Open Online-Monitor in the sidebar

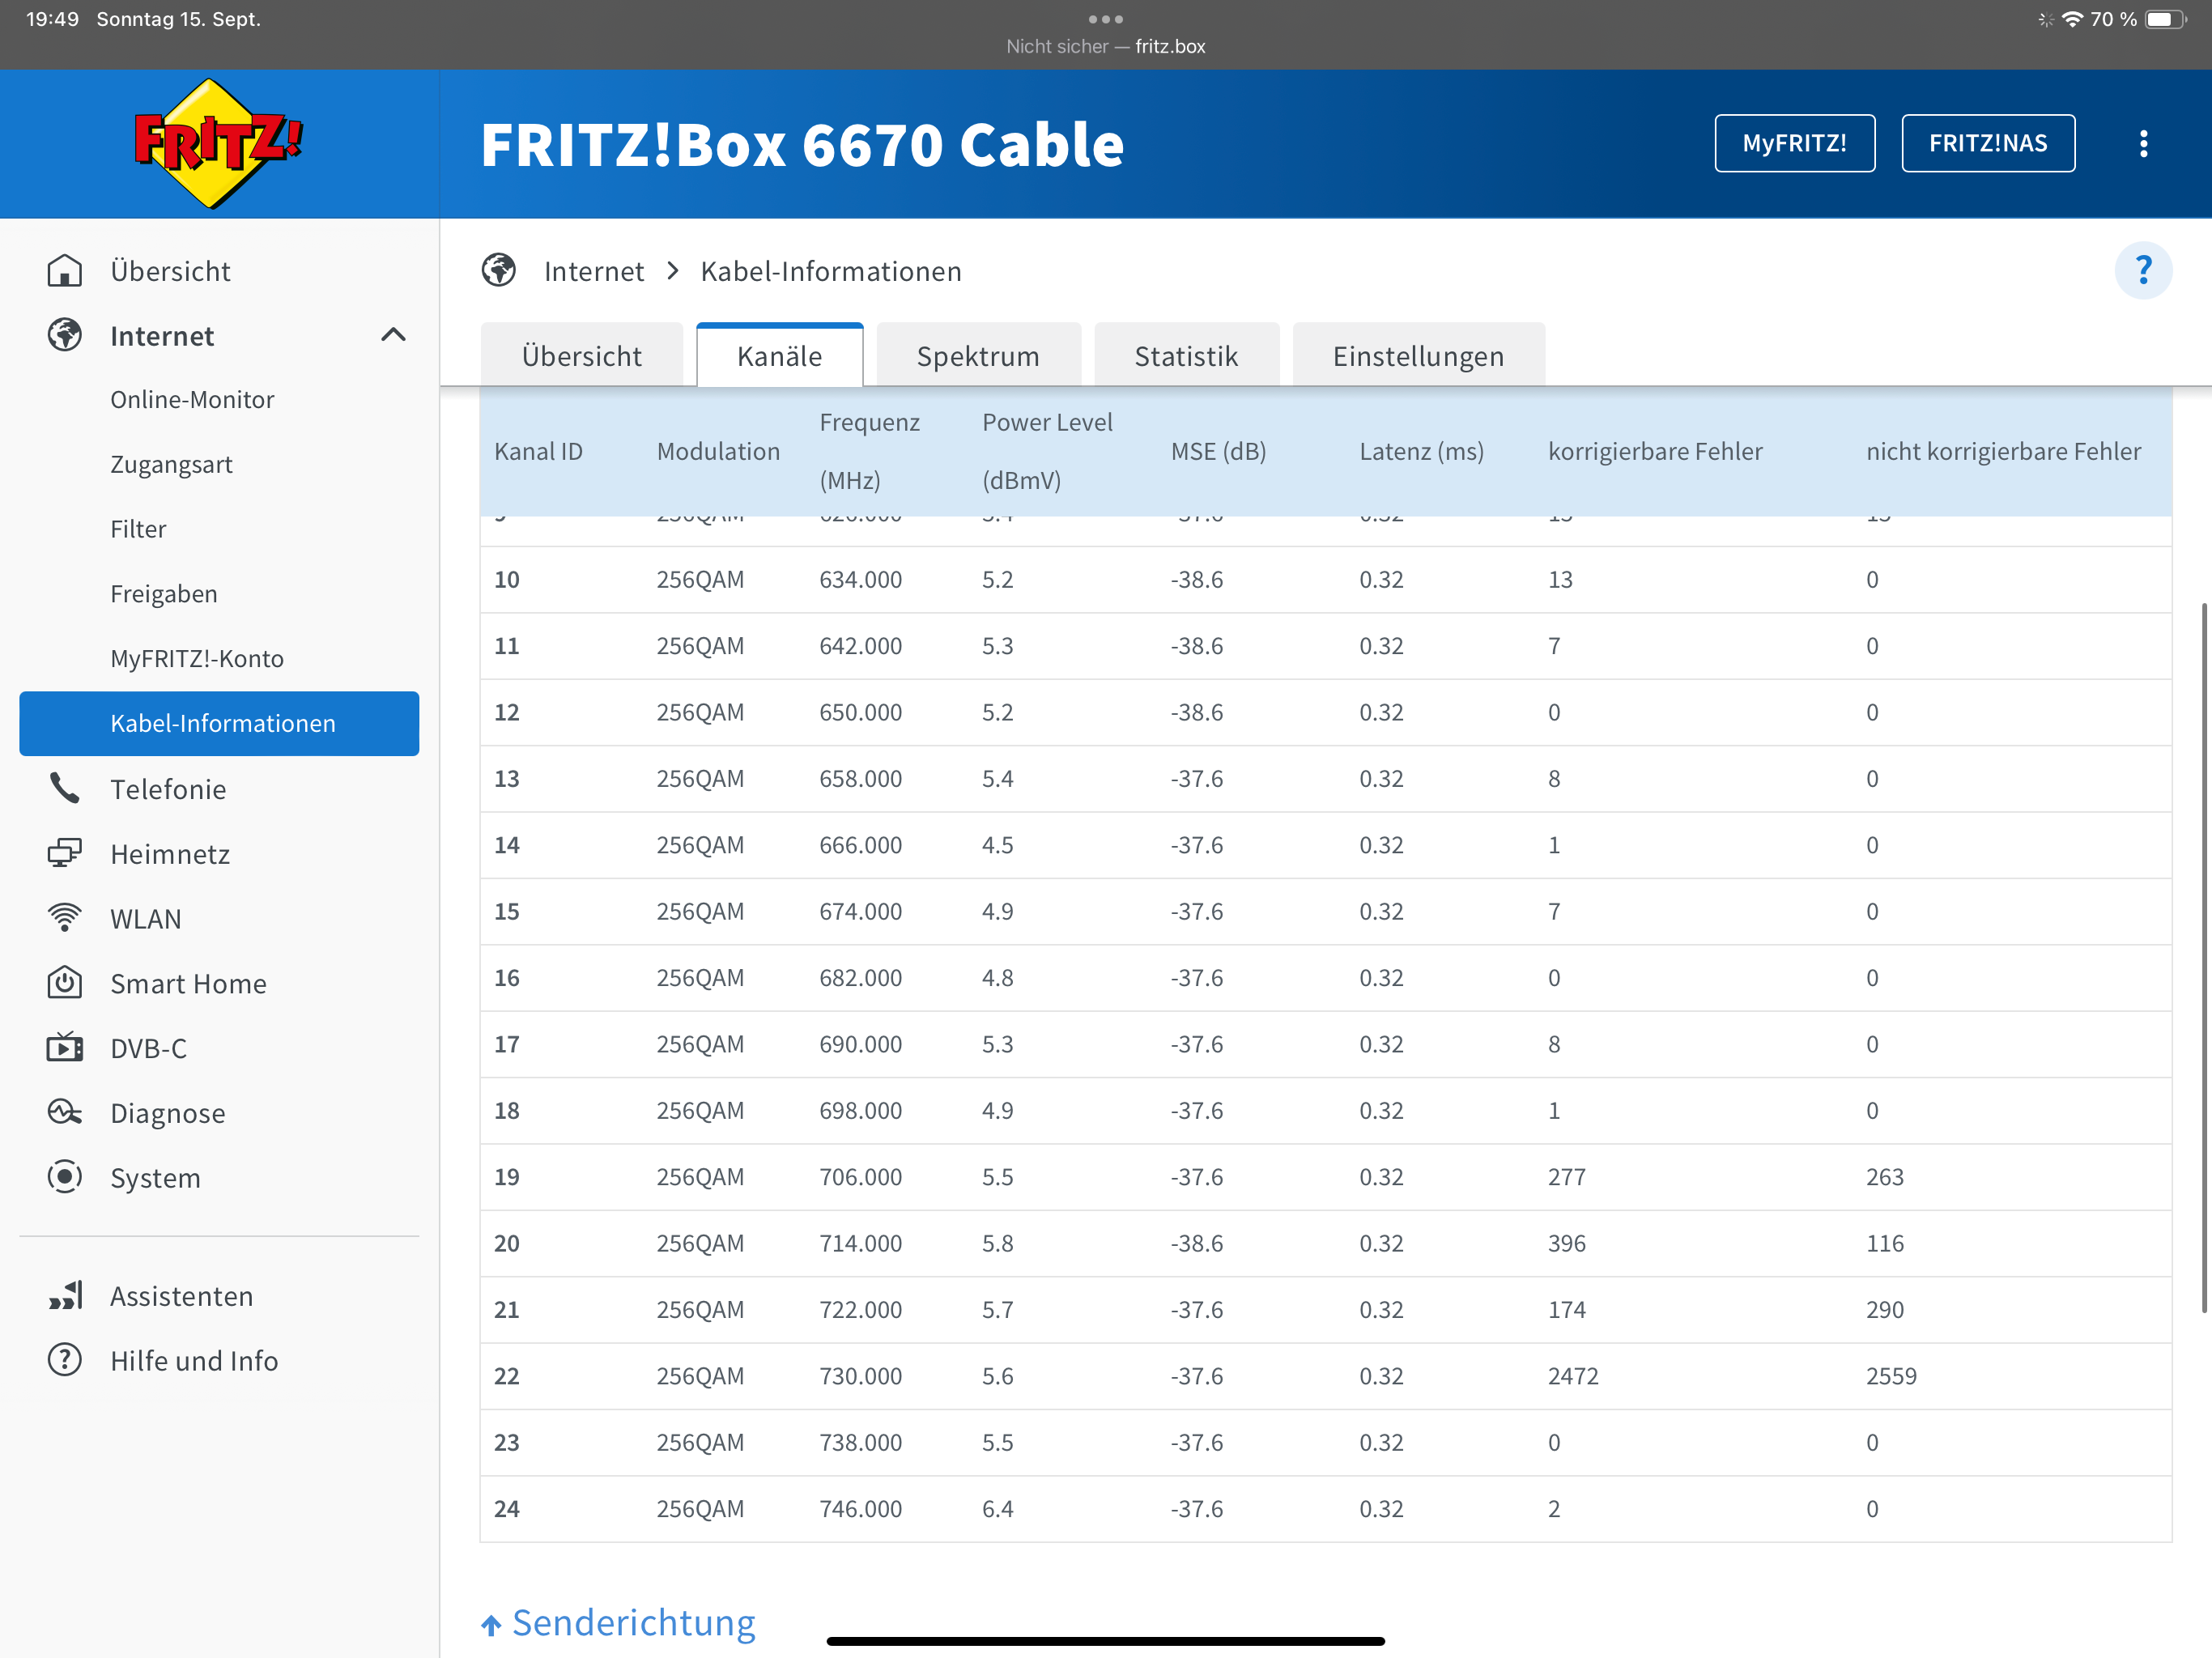192,400
